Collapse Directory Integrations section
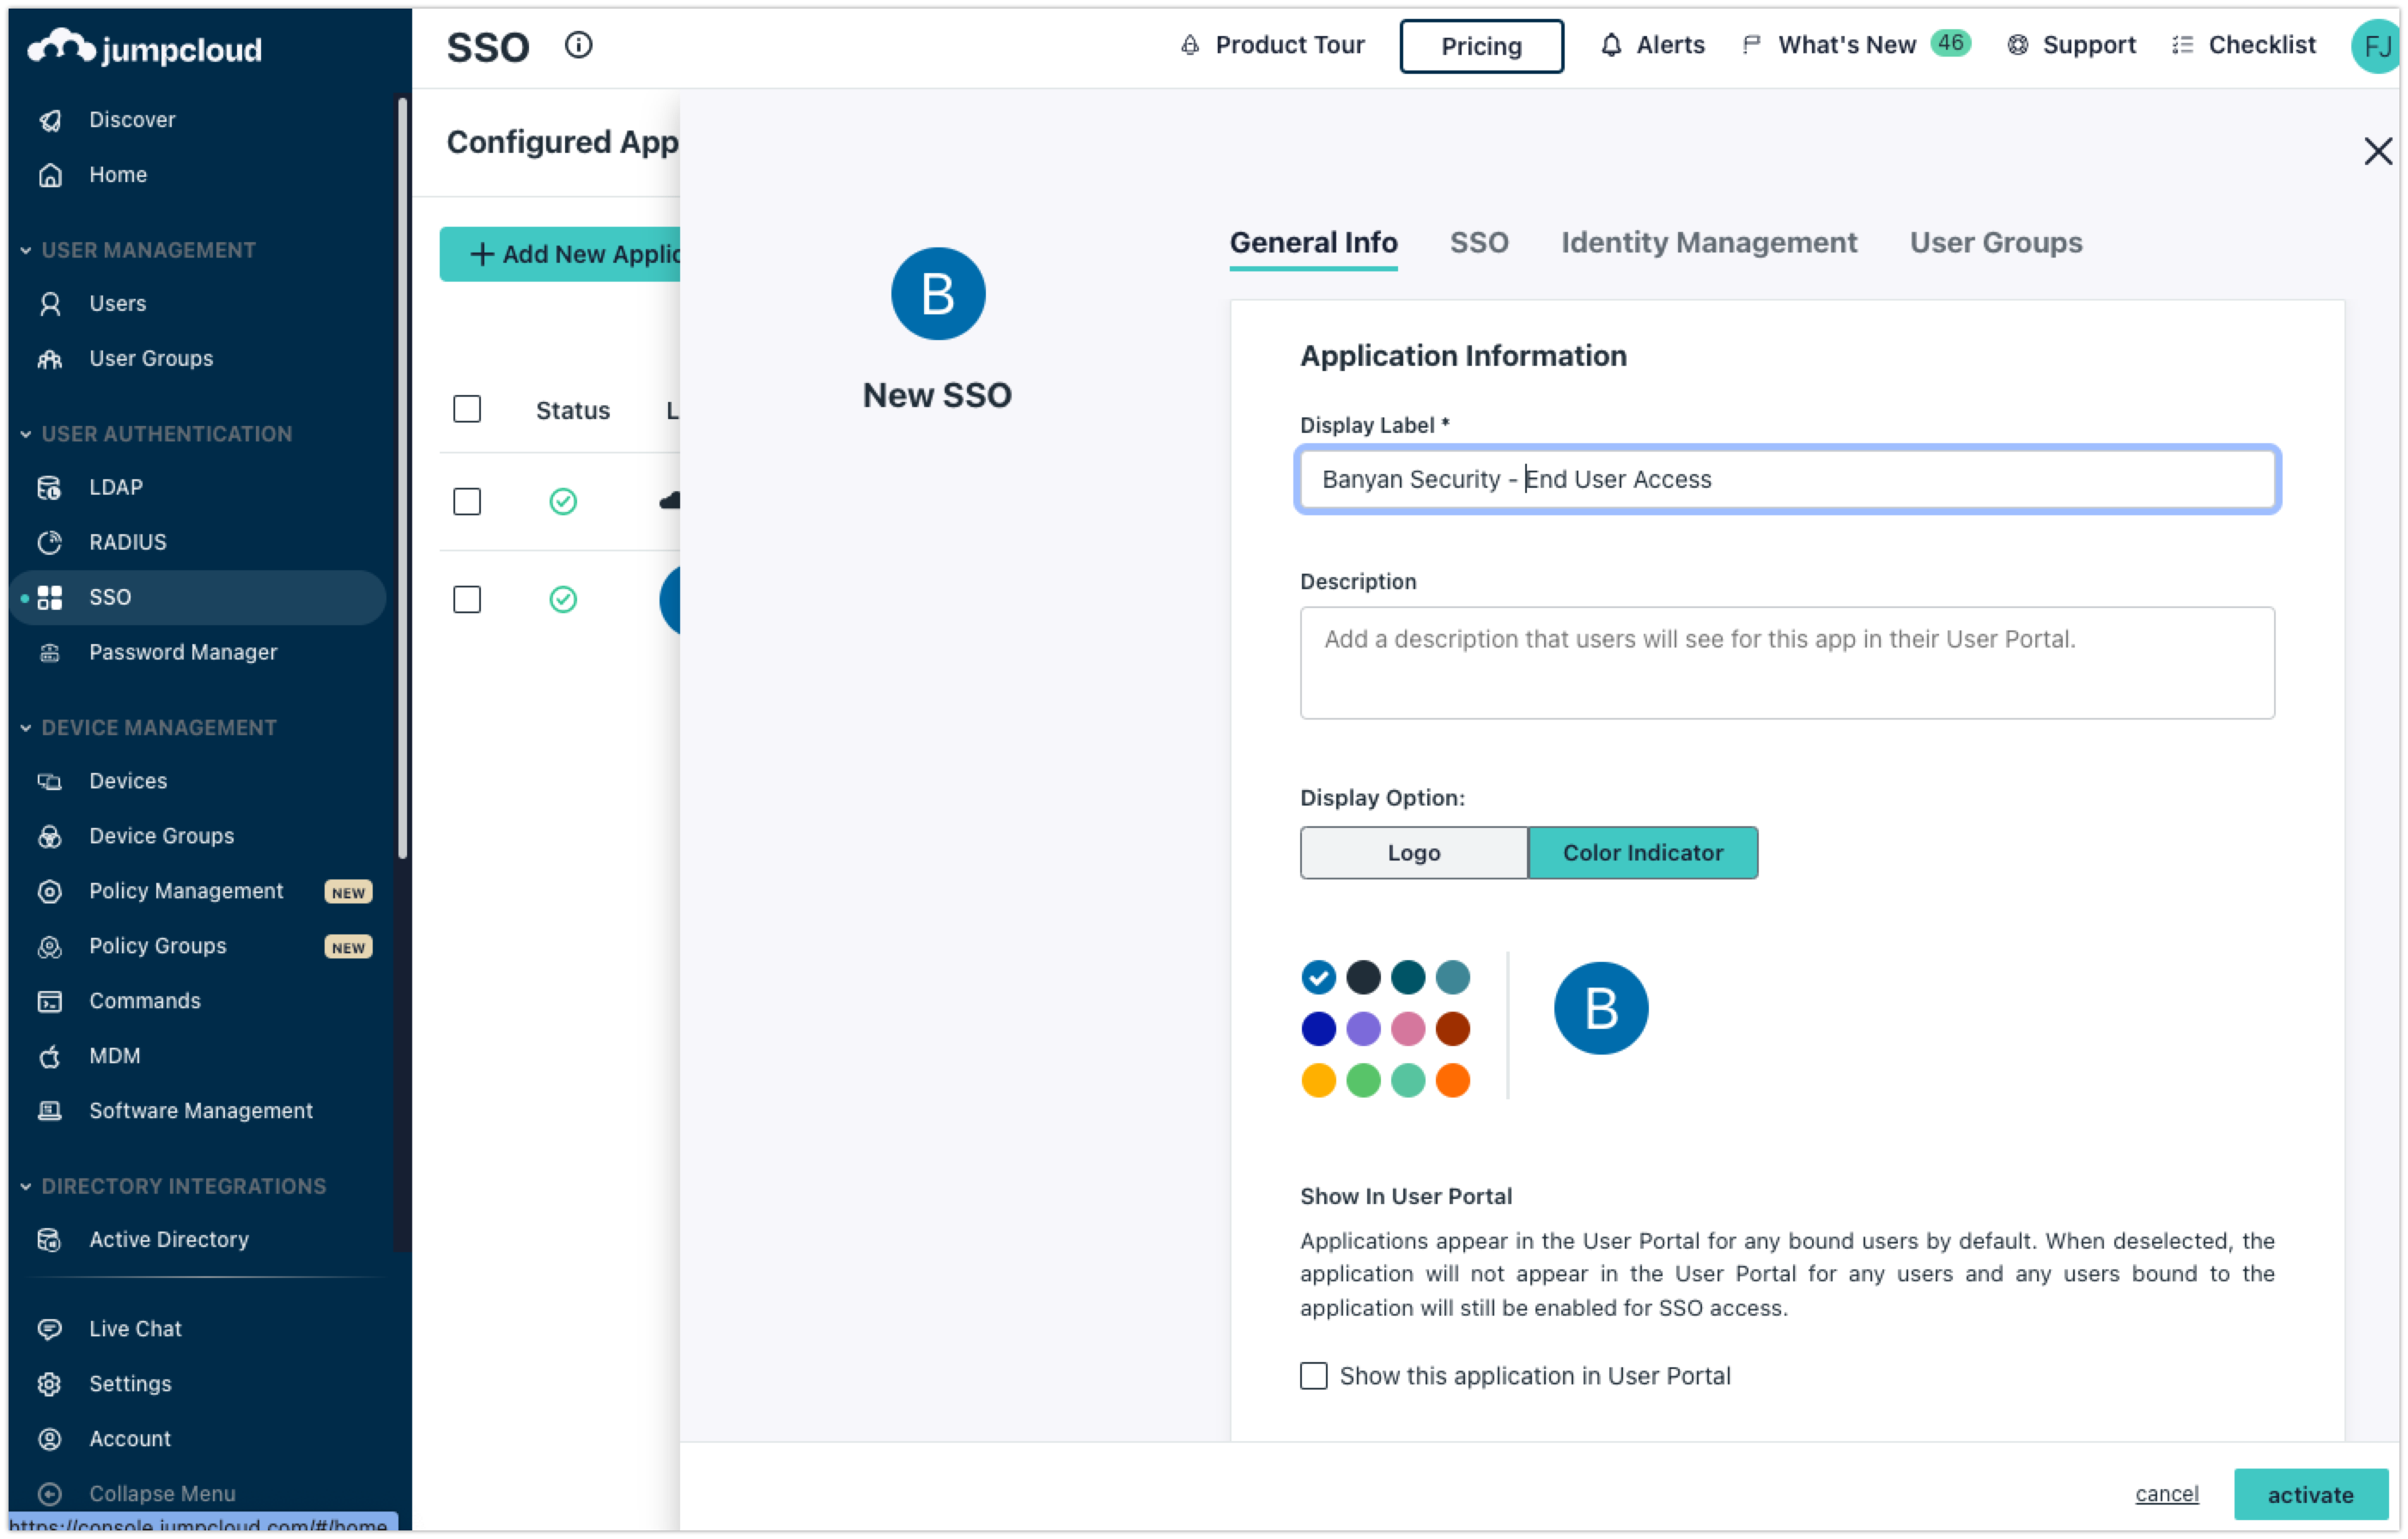 (26, 1186)
